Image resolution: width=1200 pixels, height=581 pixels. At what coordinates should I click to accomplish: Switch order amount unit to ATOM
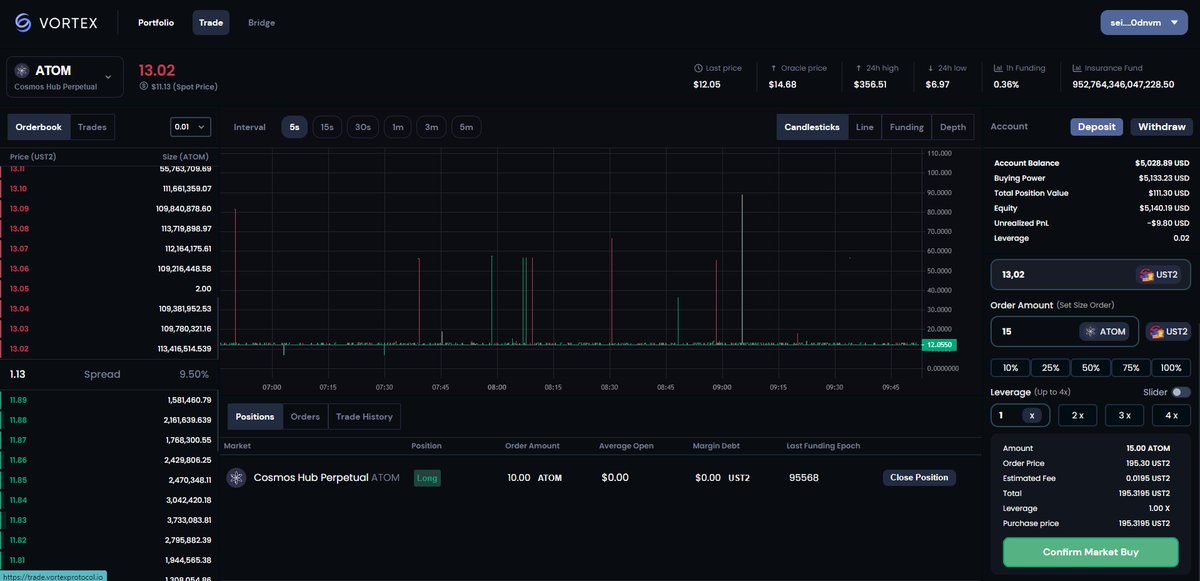pos(1104,331)
